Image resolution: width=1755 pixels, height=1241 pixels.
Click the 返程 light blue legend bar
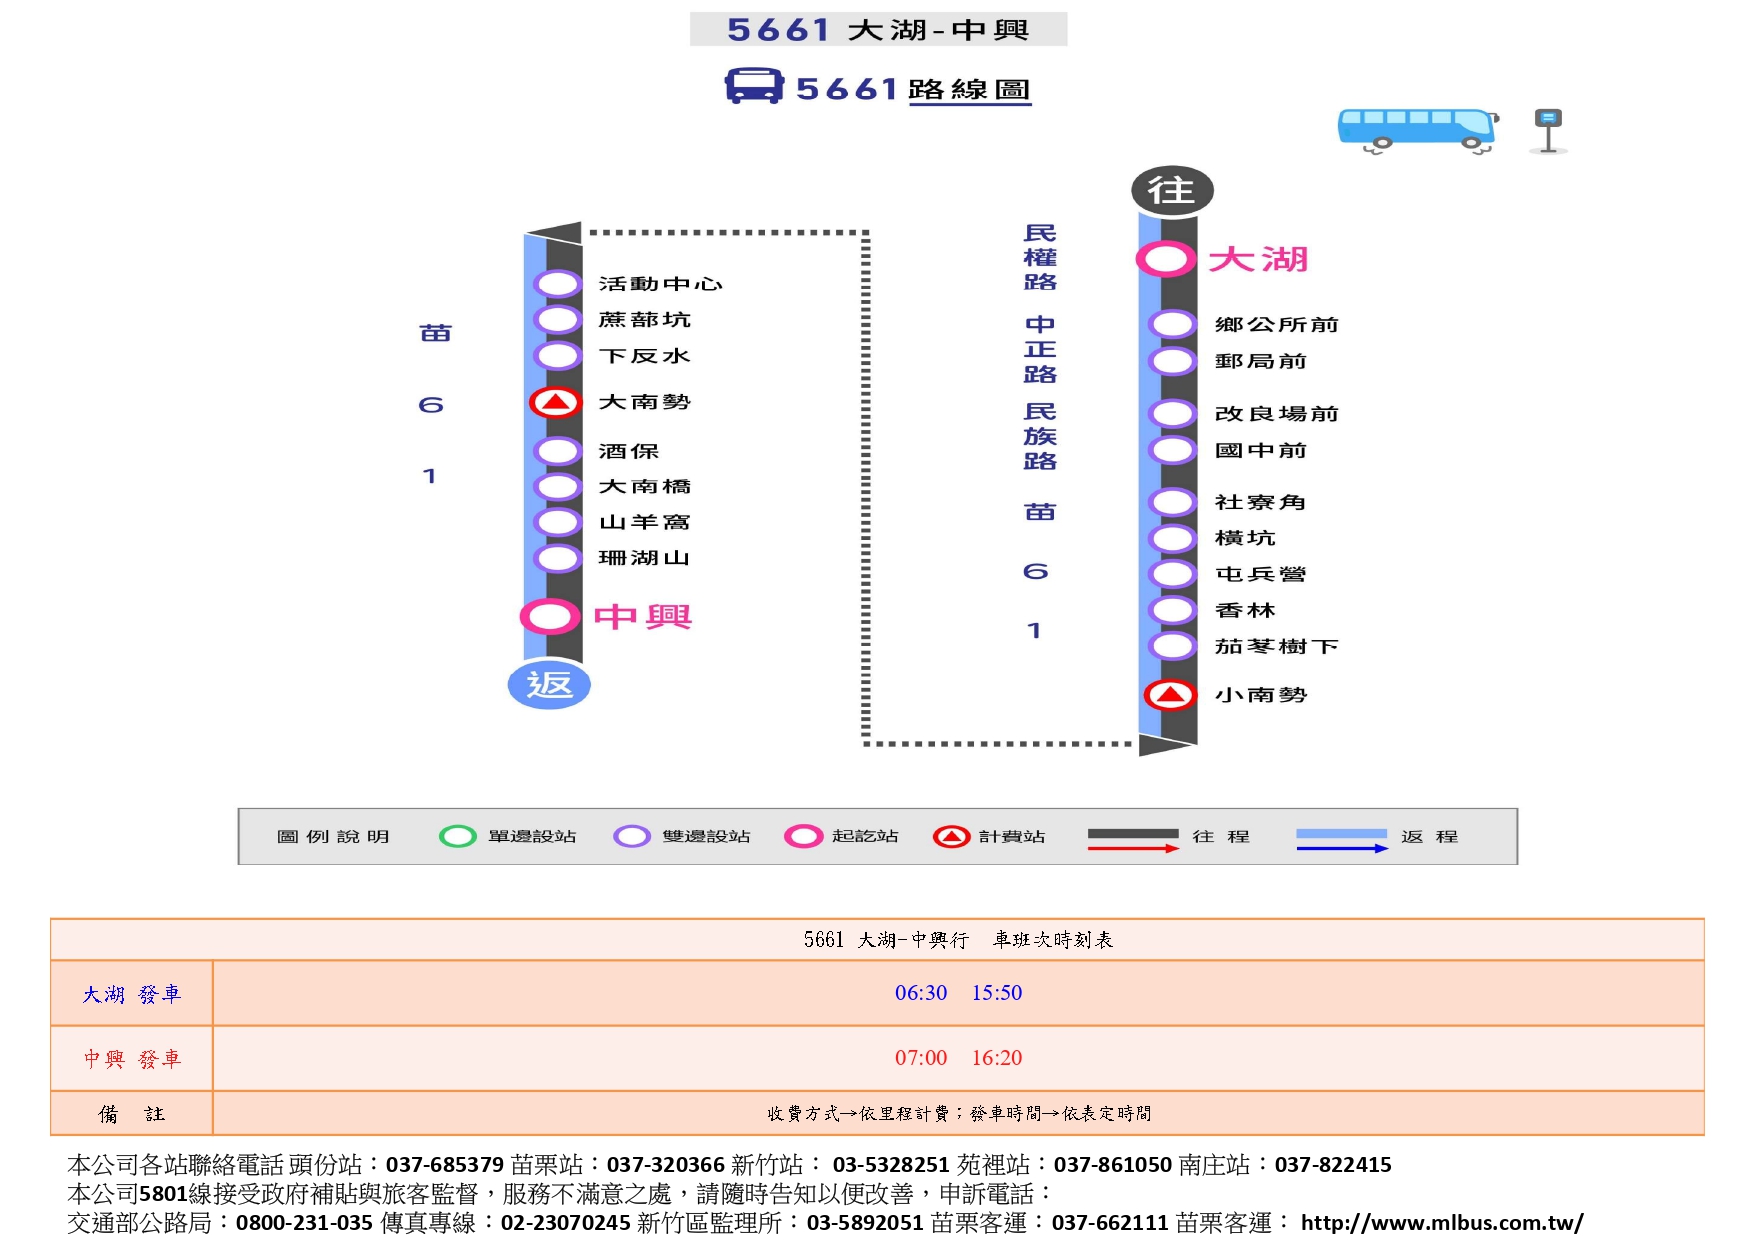pyautogui.click(x=1341, y=833)
